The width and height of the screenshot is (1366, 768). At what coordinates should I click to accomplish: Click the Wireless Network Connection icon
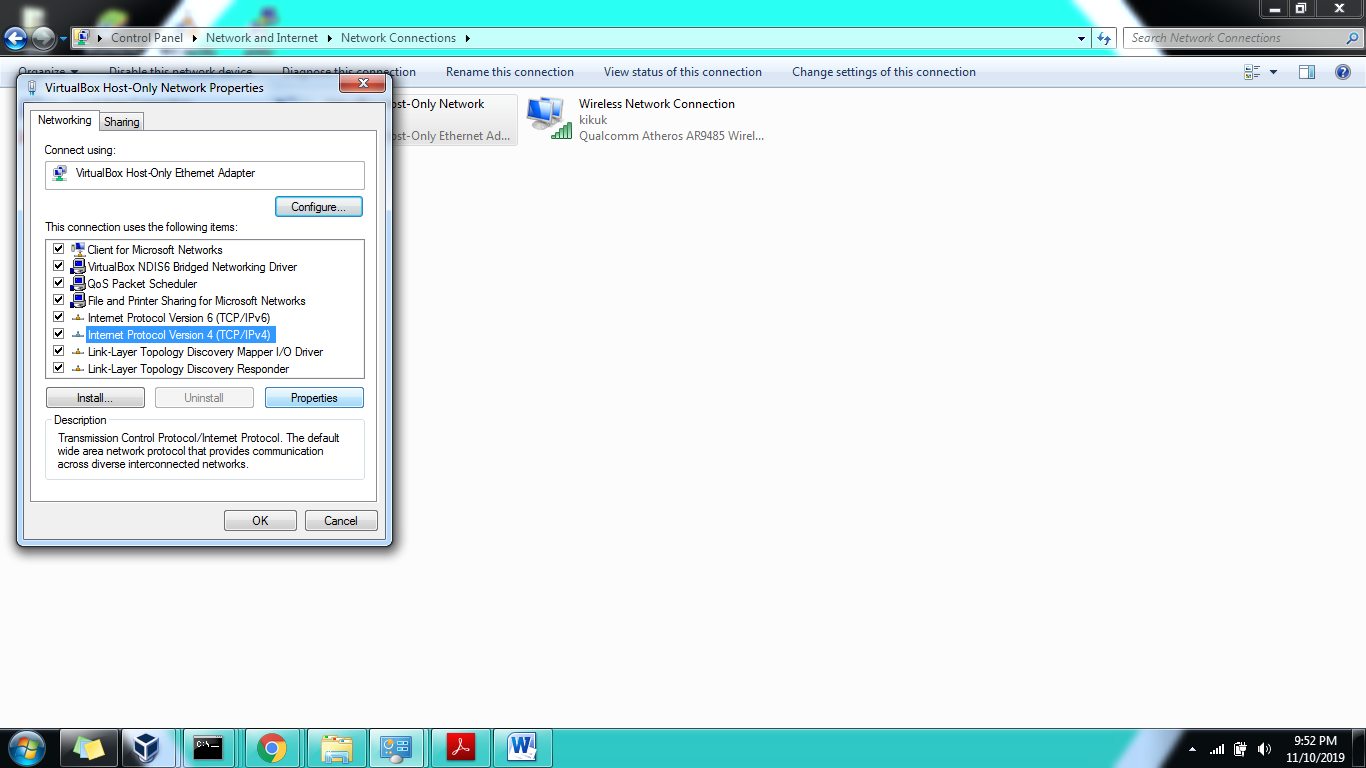click(548, 119)
